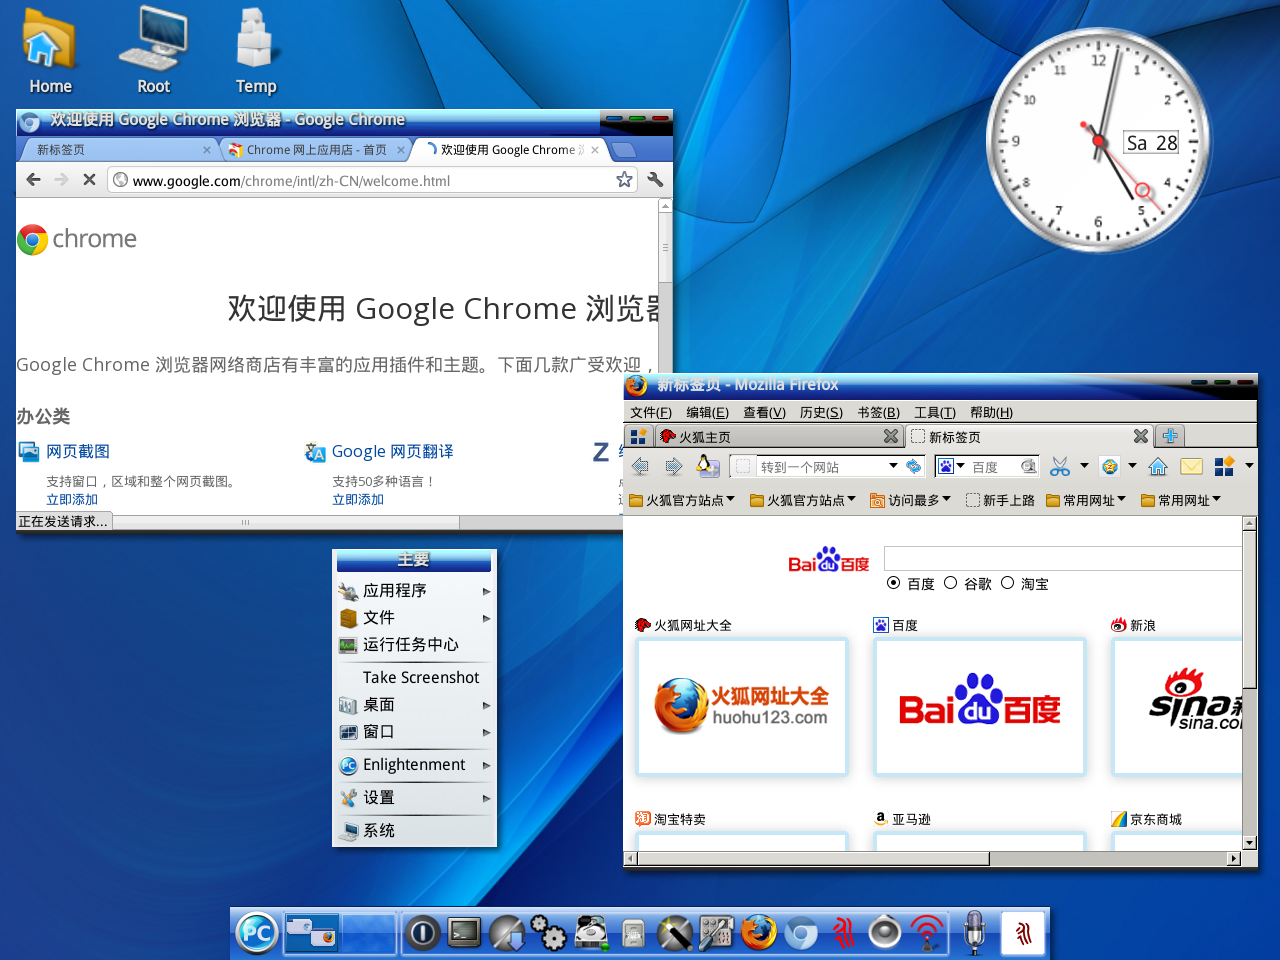The width and height of the screenshot is (1280, 960).
Task: Open a new tab in Chrome
Action: click(x=623, y=150)
